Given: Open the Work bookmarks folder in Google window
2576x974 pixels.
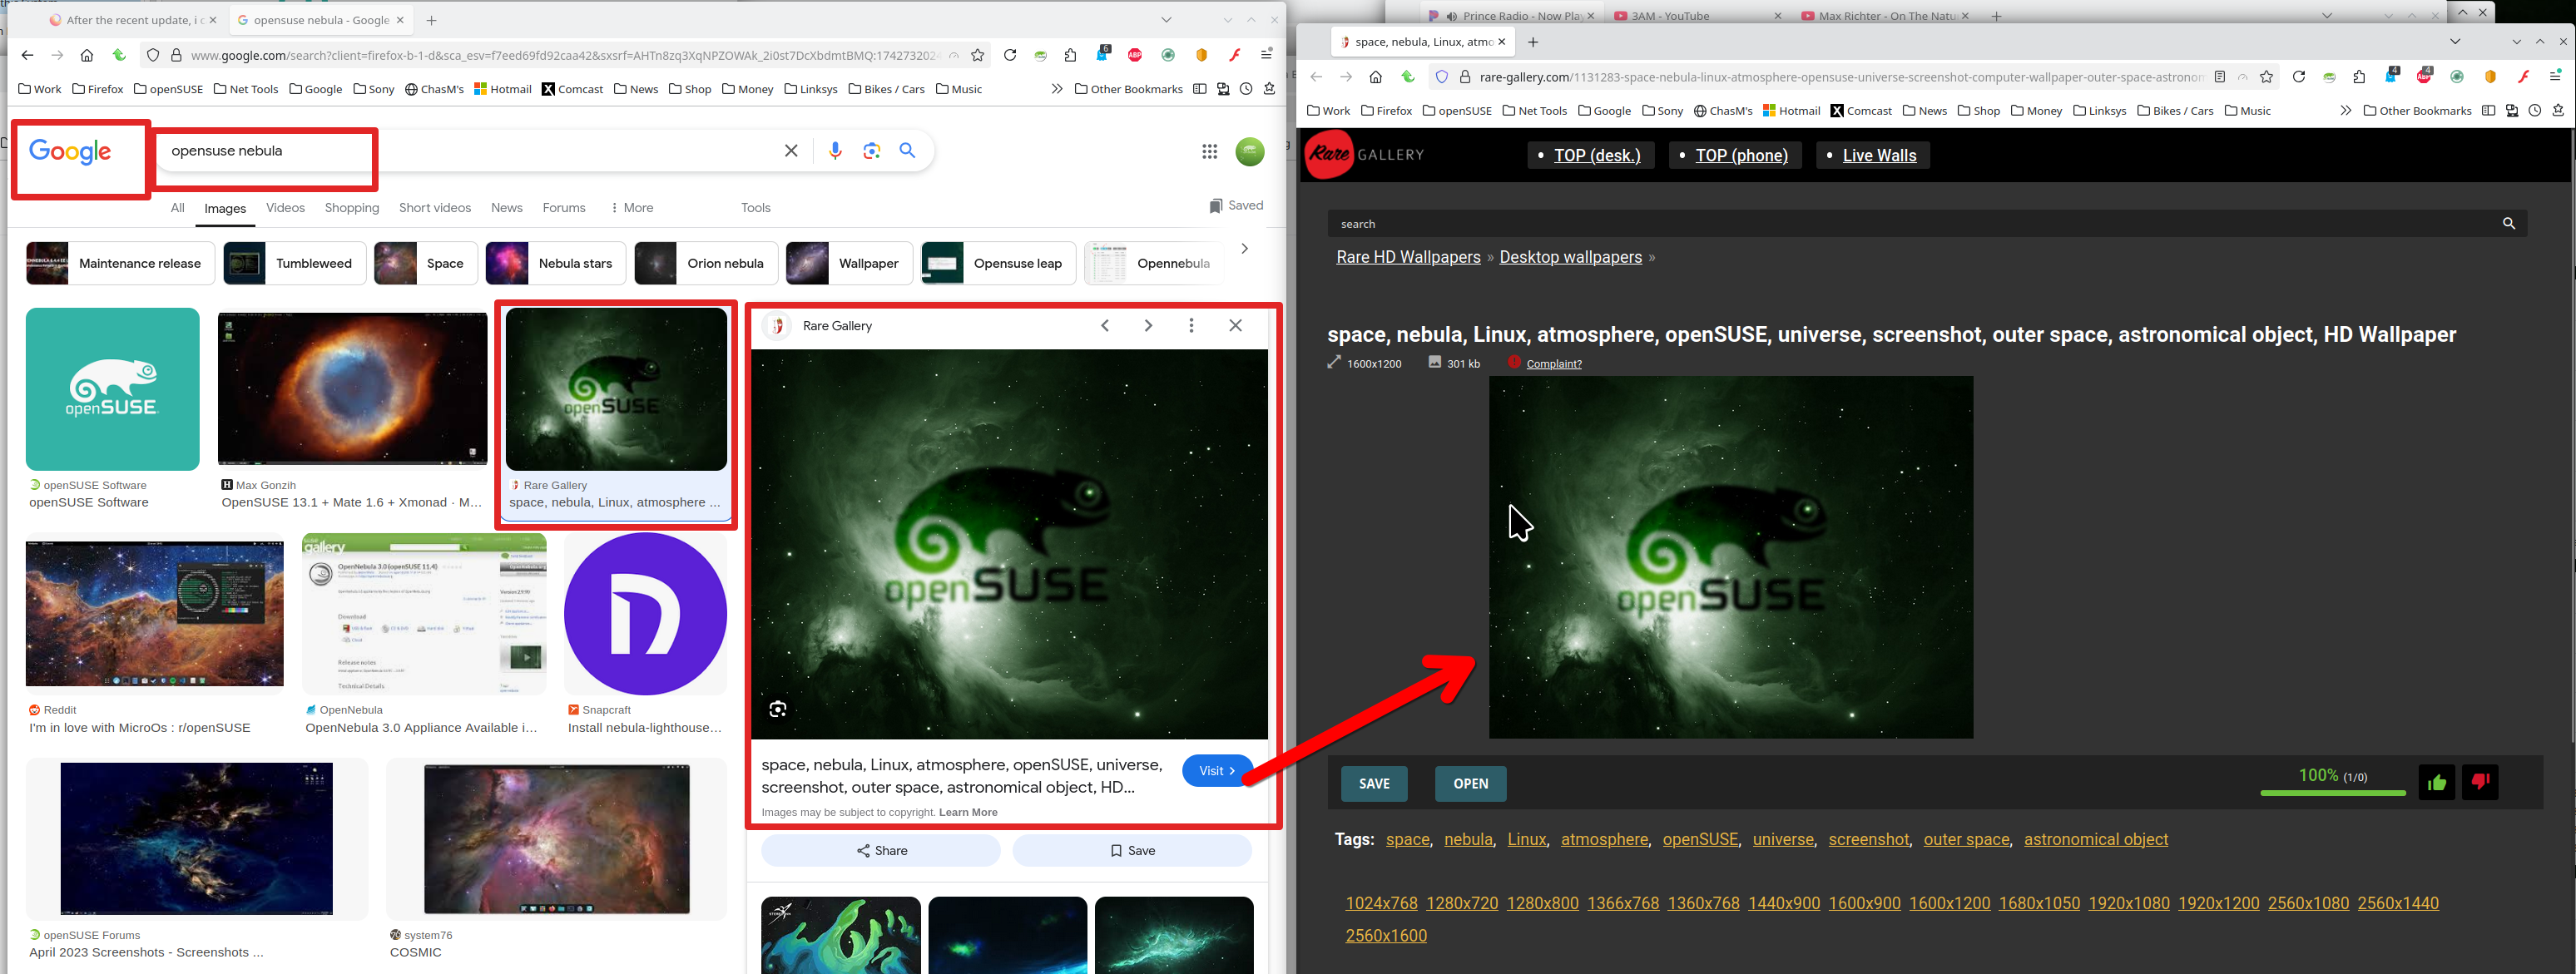Looking at the screenshot, I should tap(40, 89).
